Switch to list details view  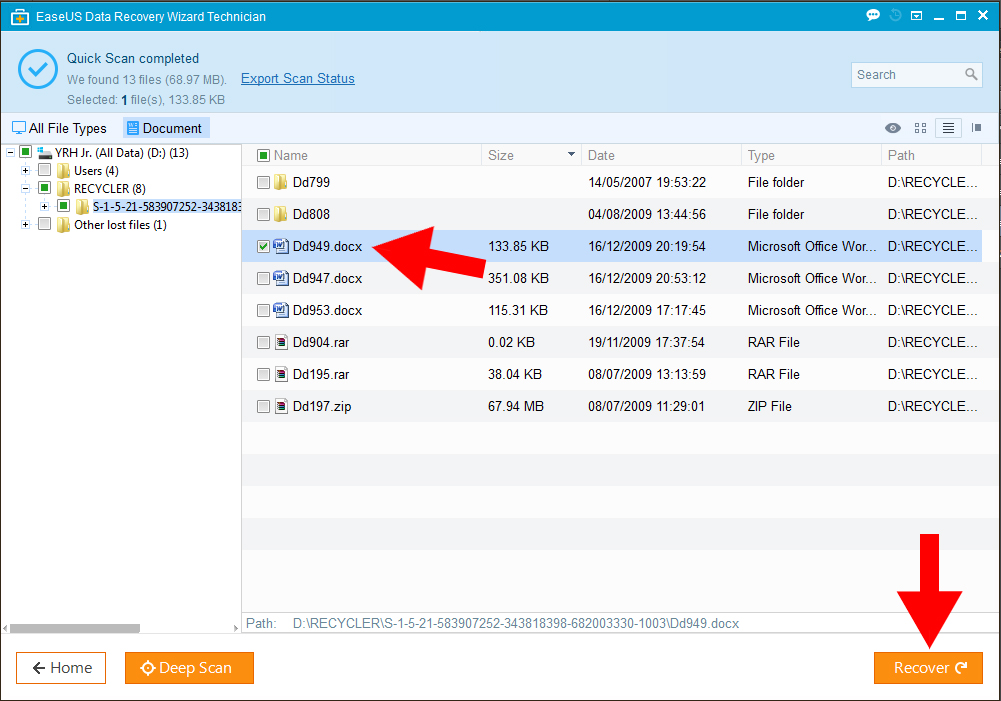coord(948,128)
